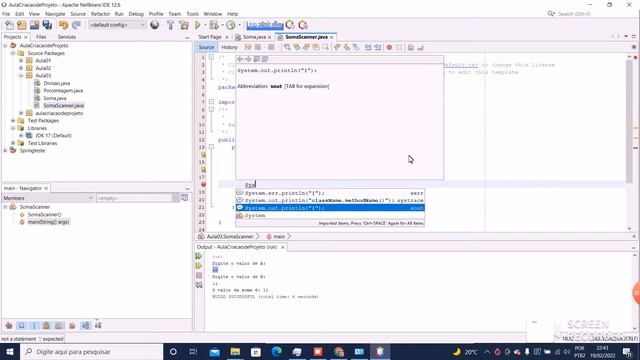Open the Navigate menu
Viewport: 640px width, 360px height.
click(55, 14)
